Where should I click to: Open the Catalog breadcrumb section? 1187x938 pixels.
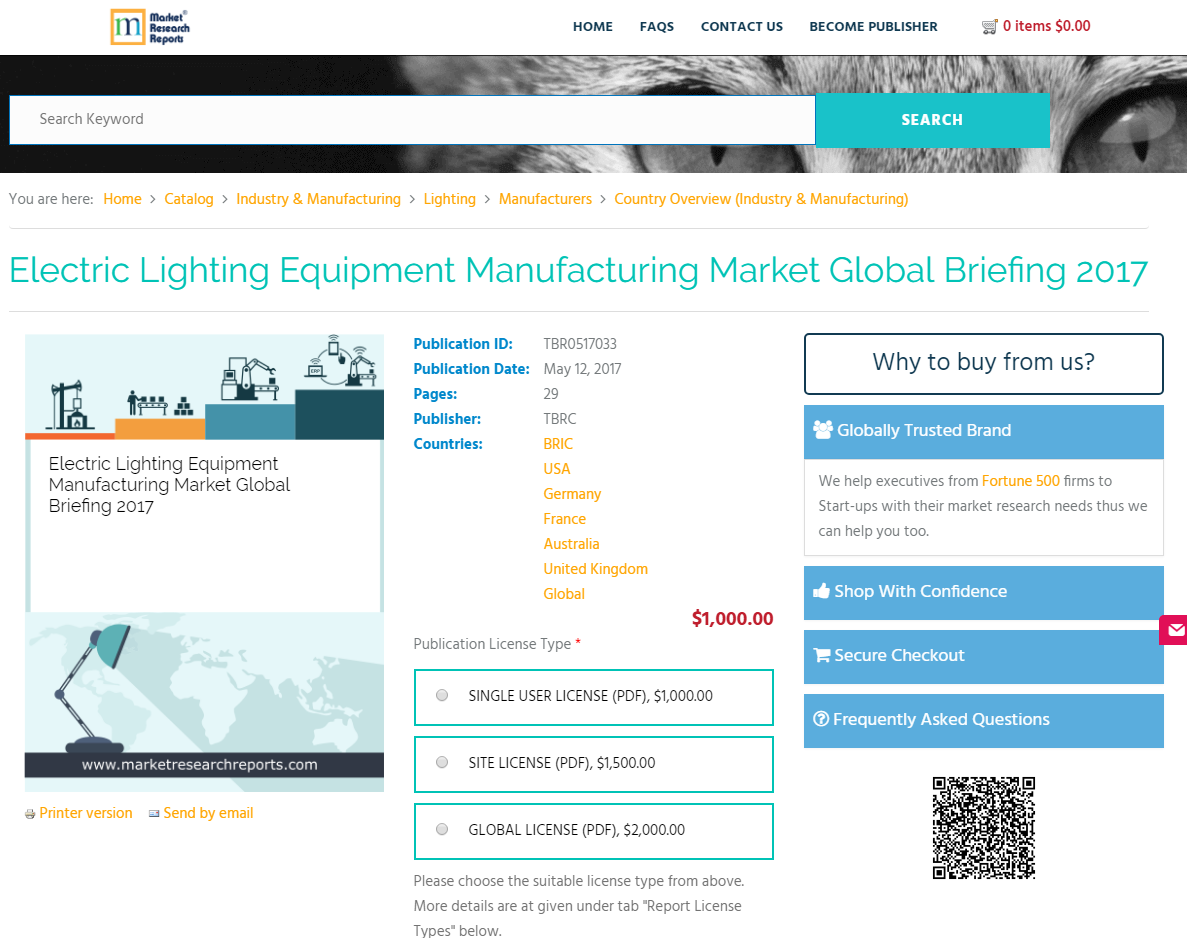coord(188,199)
